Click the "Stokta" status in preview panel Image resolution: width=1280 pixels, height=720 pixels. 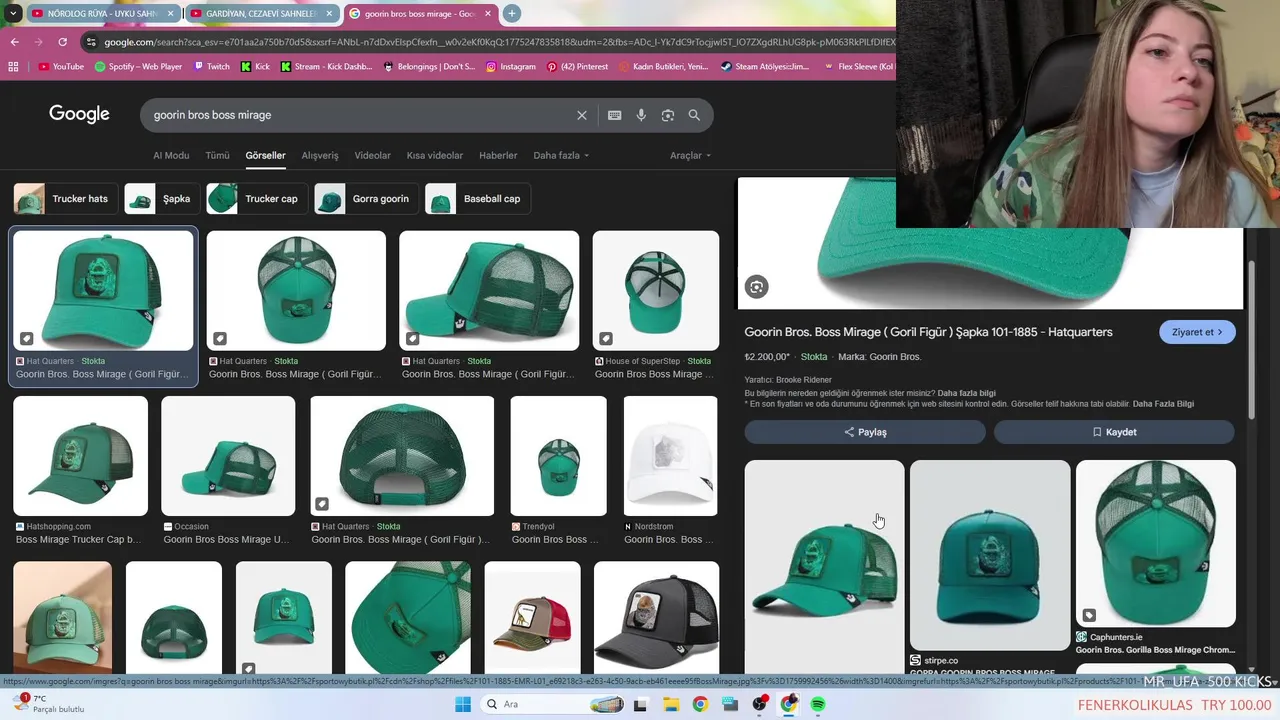tap(814, 357)
